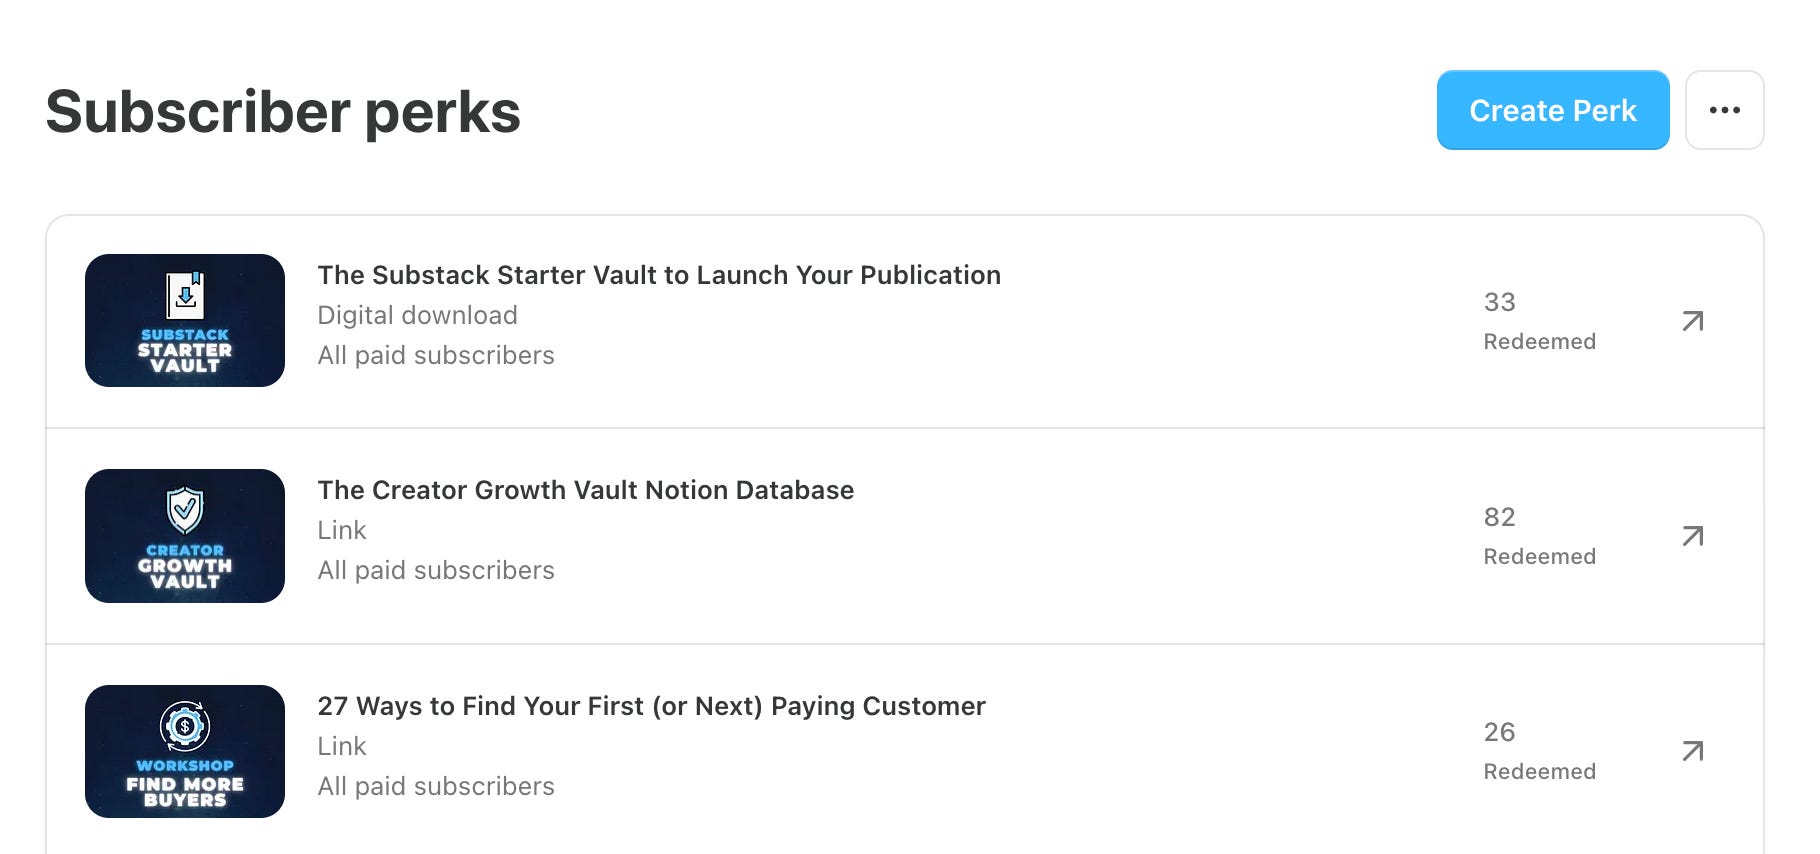This screenshot has width=1820, height=854.
Task: Click the Create Perk button
Action: point(1553,110)
